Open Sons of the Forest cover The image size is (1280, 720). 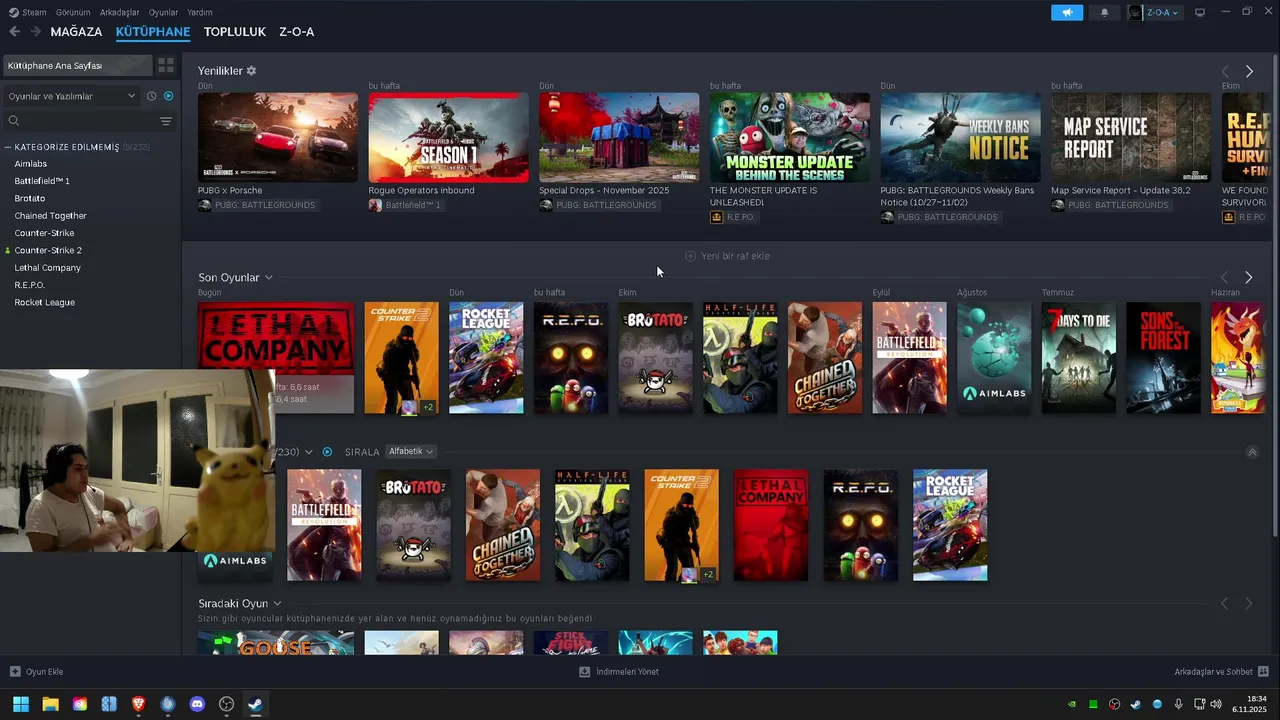pyautogui.click(x=1164, y=358)
